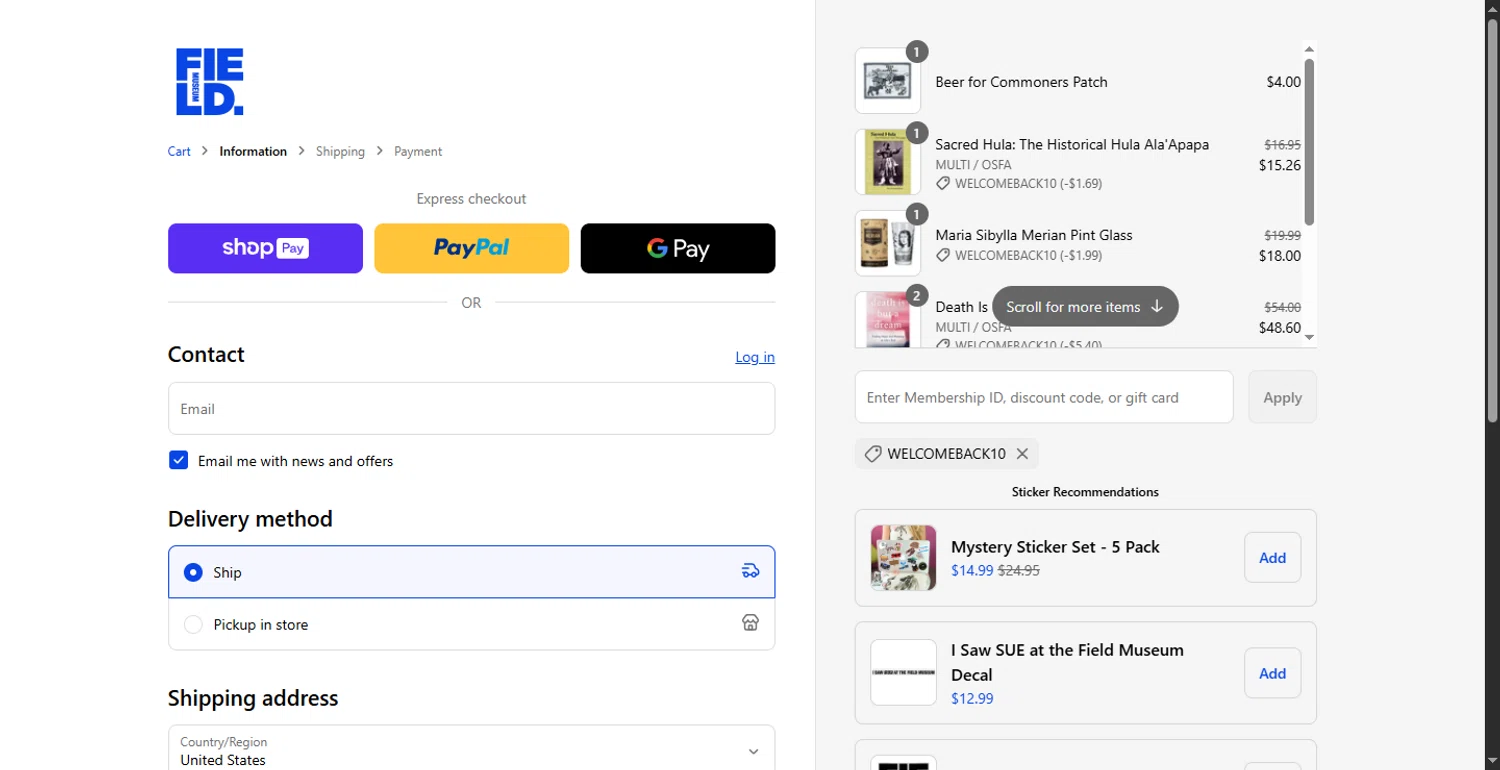Click the store pickup icon

pos(750,624)
